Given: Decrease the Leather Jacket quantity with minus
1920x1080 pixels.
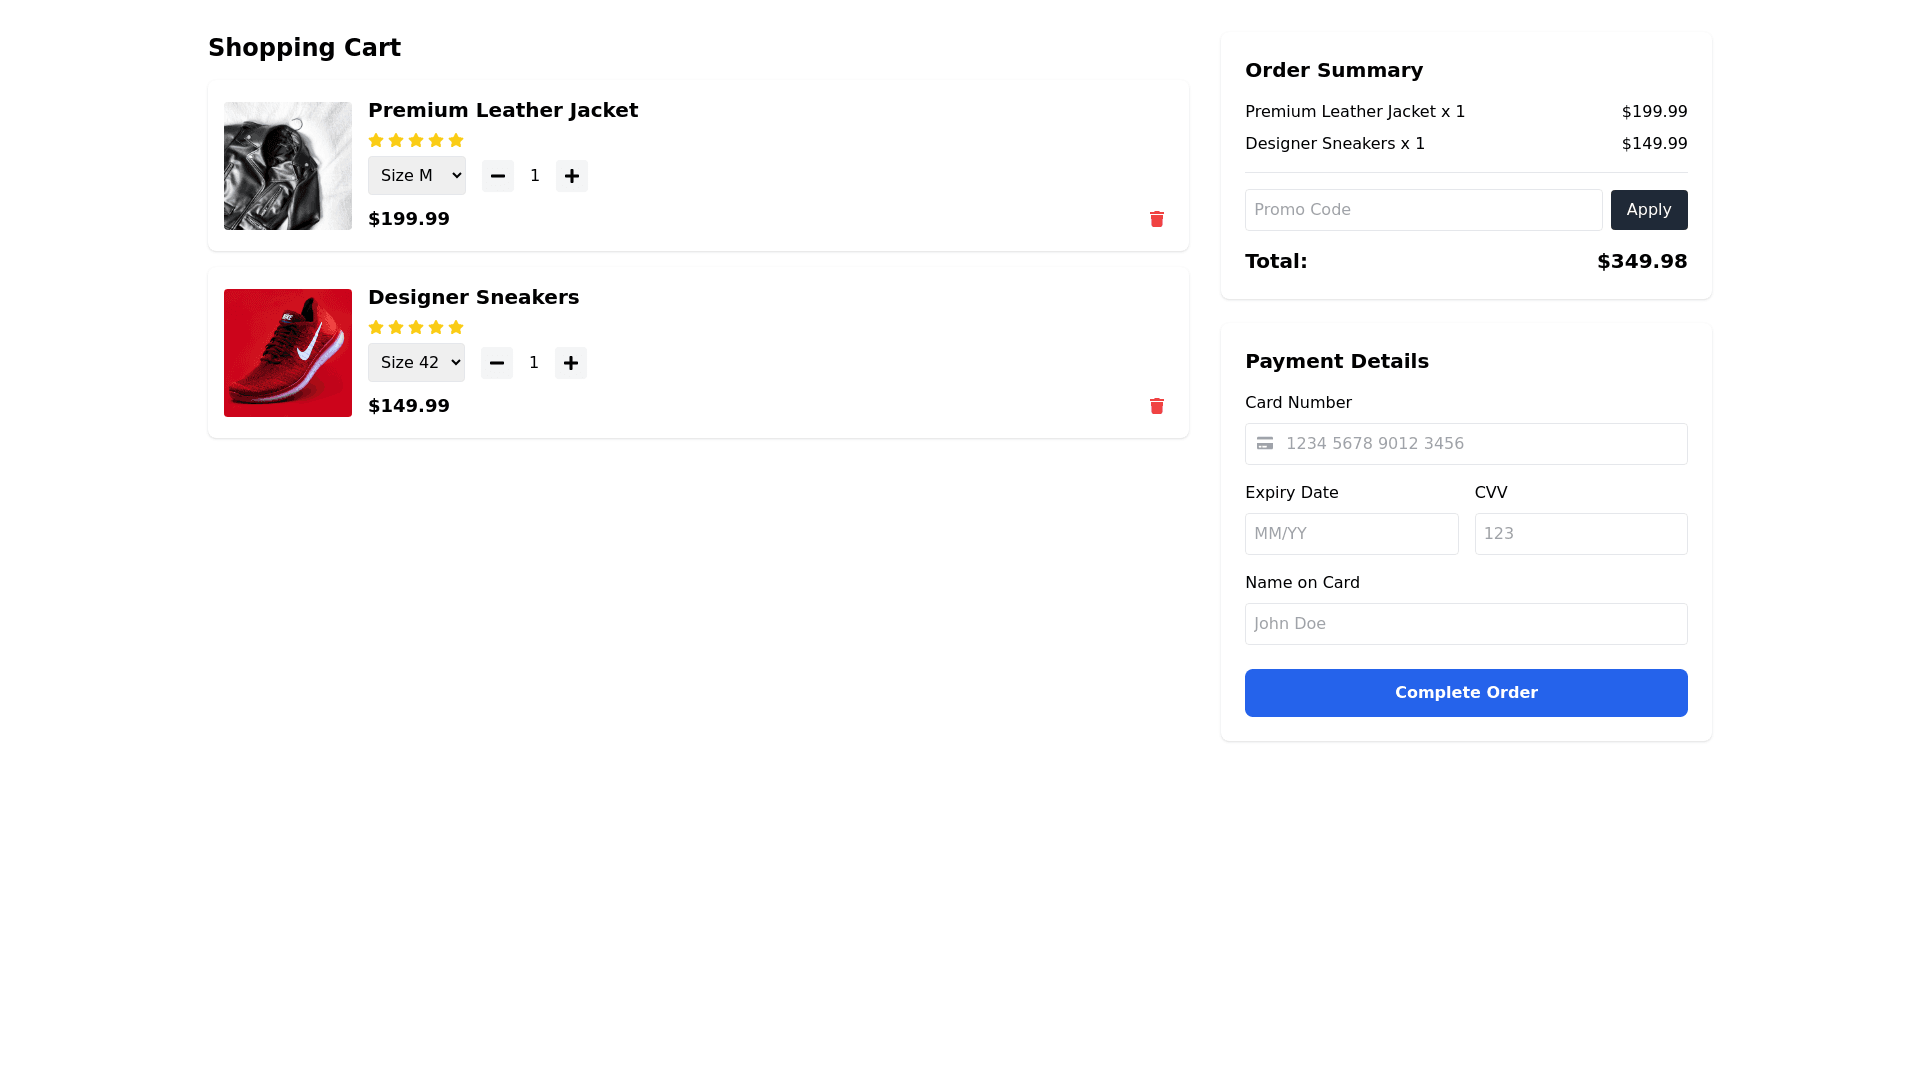Looking at the screenshot, I should [x=498, y=176].
